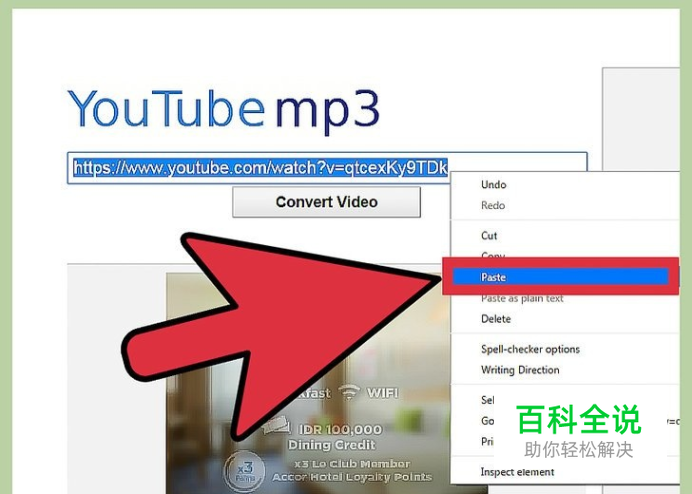Click the Convert Video button
This screenshot has width=692, height=494.
coord(327,202)
